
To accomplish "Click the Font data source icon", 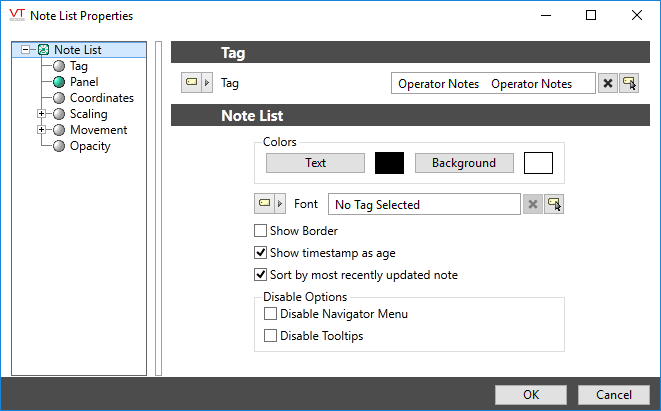I will coord(264,204).
